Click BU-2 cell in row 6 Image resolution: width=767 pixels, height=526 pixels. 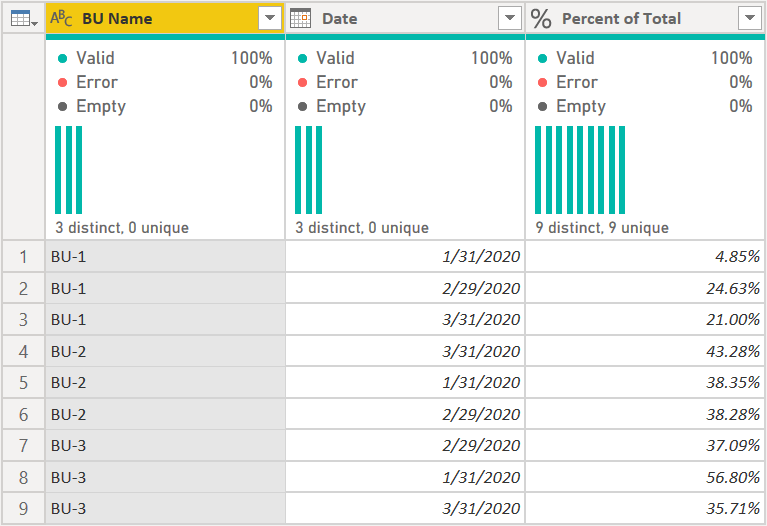pyautogui.click(x=165, y=414)
